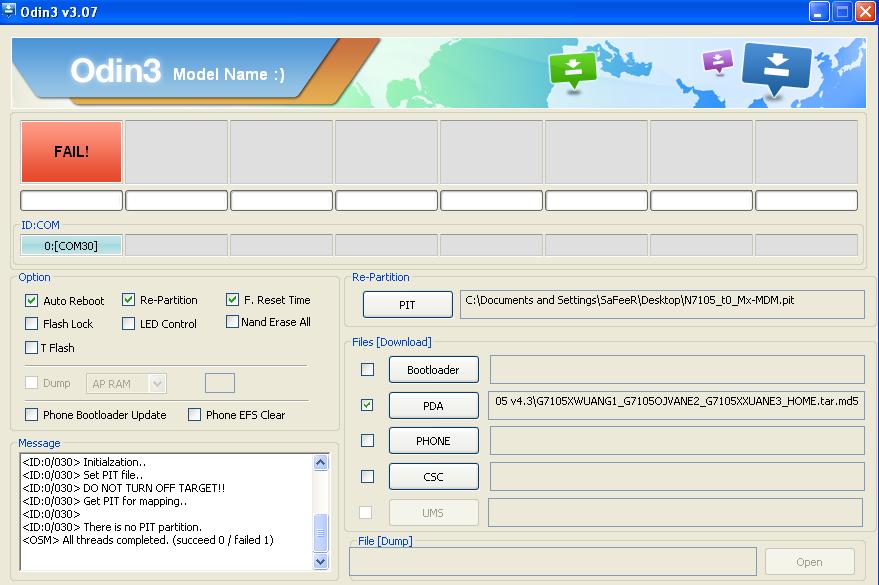Screen dimensions: 879x585
Task: Uncheck the Re-Partition option
Action: [128, 300]
